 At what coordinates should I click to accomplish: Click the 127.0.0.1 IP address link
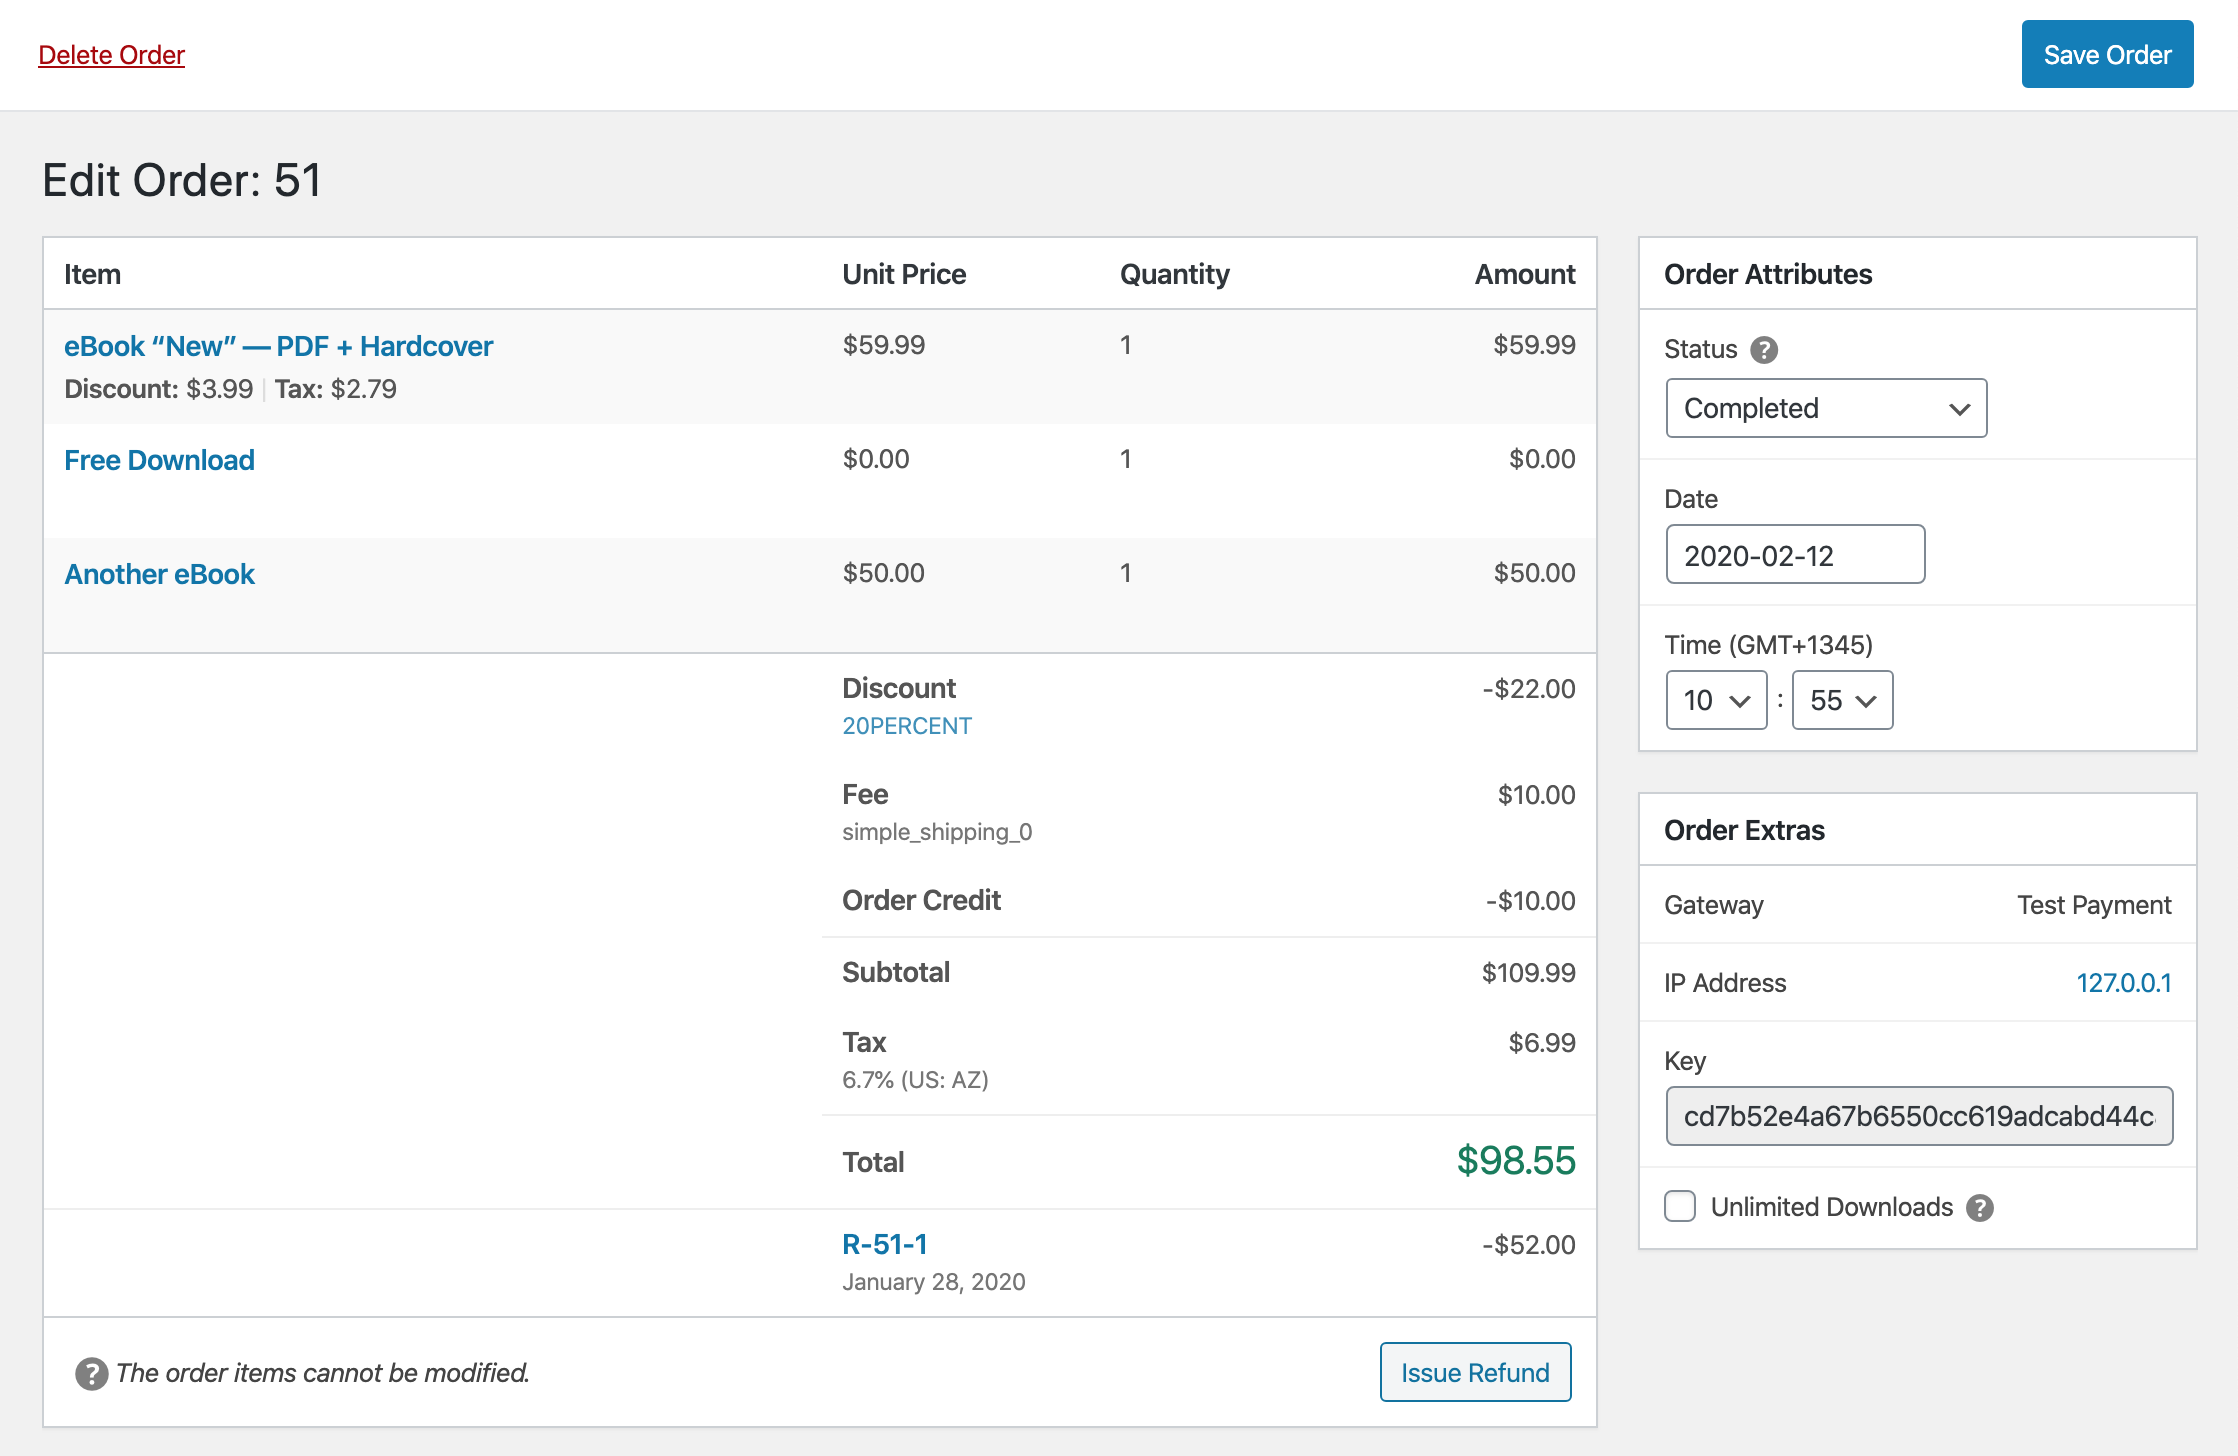(2123, 983)
